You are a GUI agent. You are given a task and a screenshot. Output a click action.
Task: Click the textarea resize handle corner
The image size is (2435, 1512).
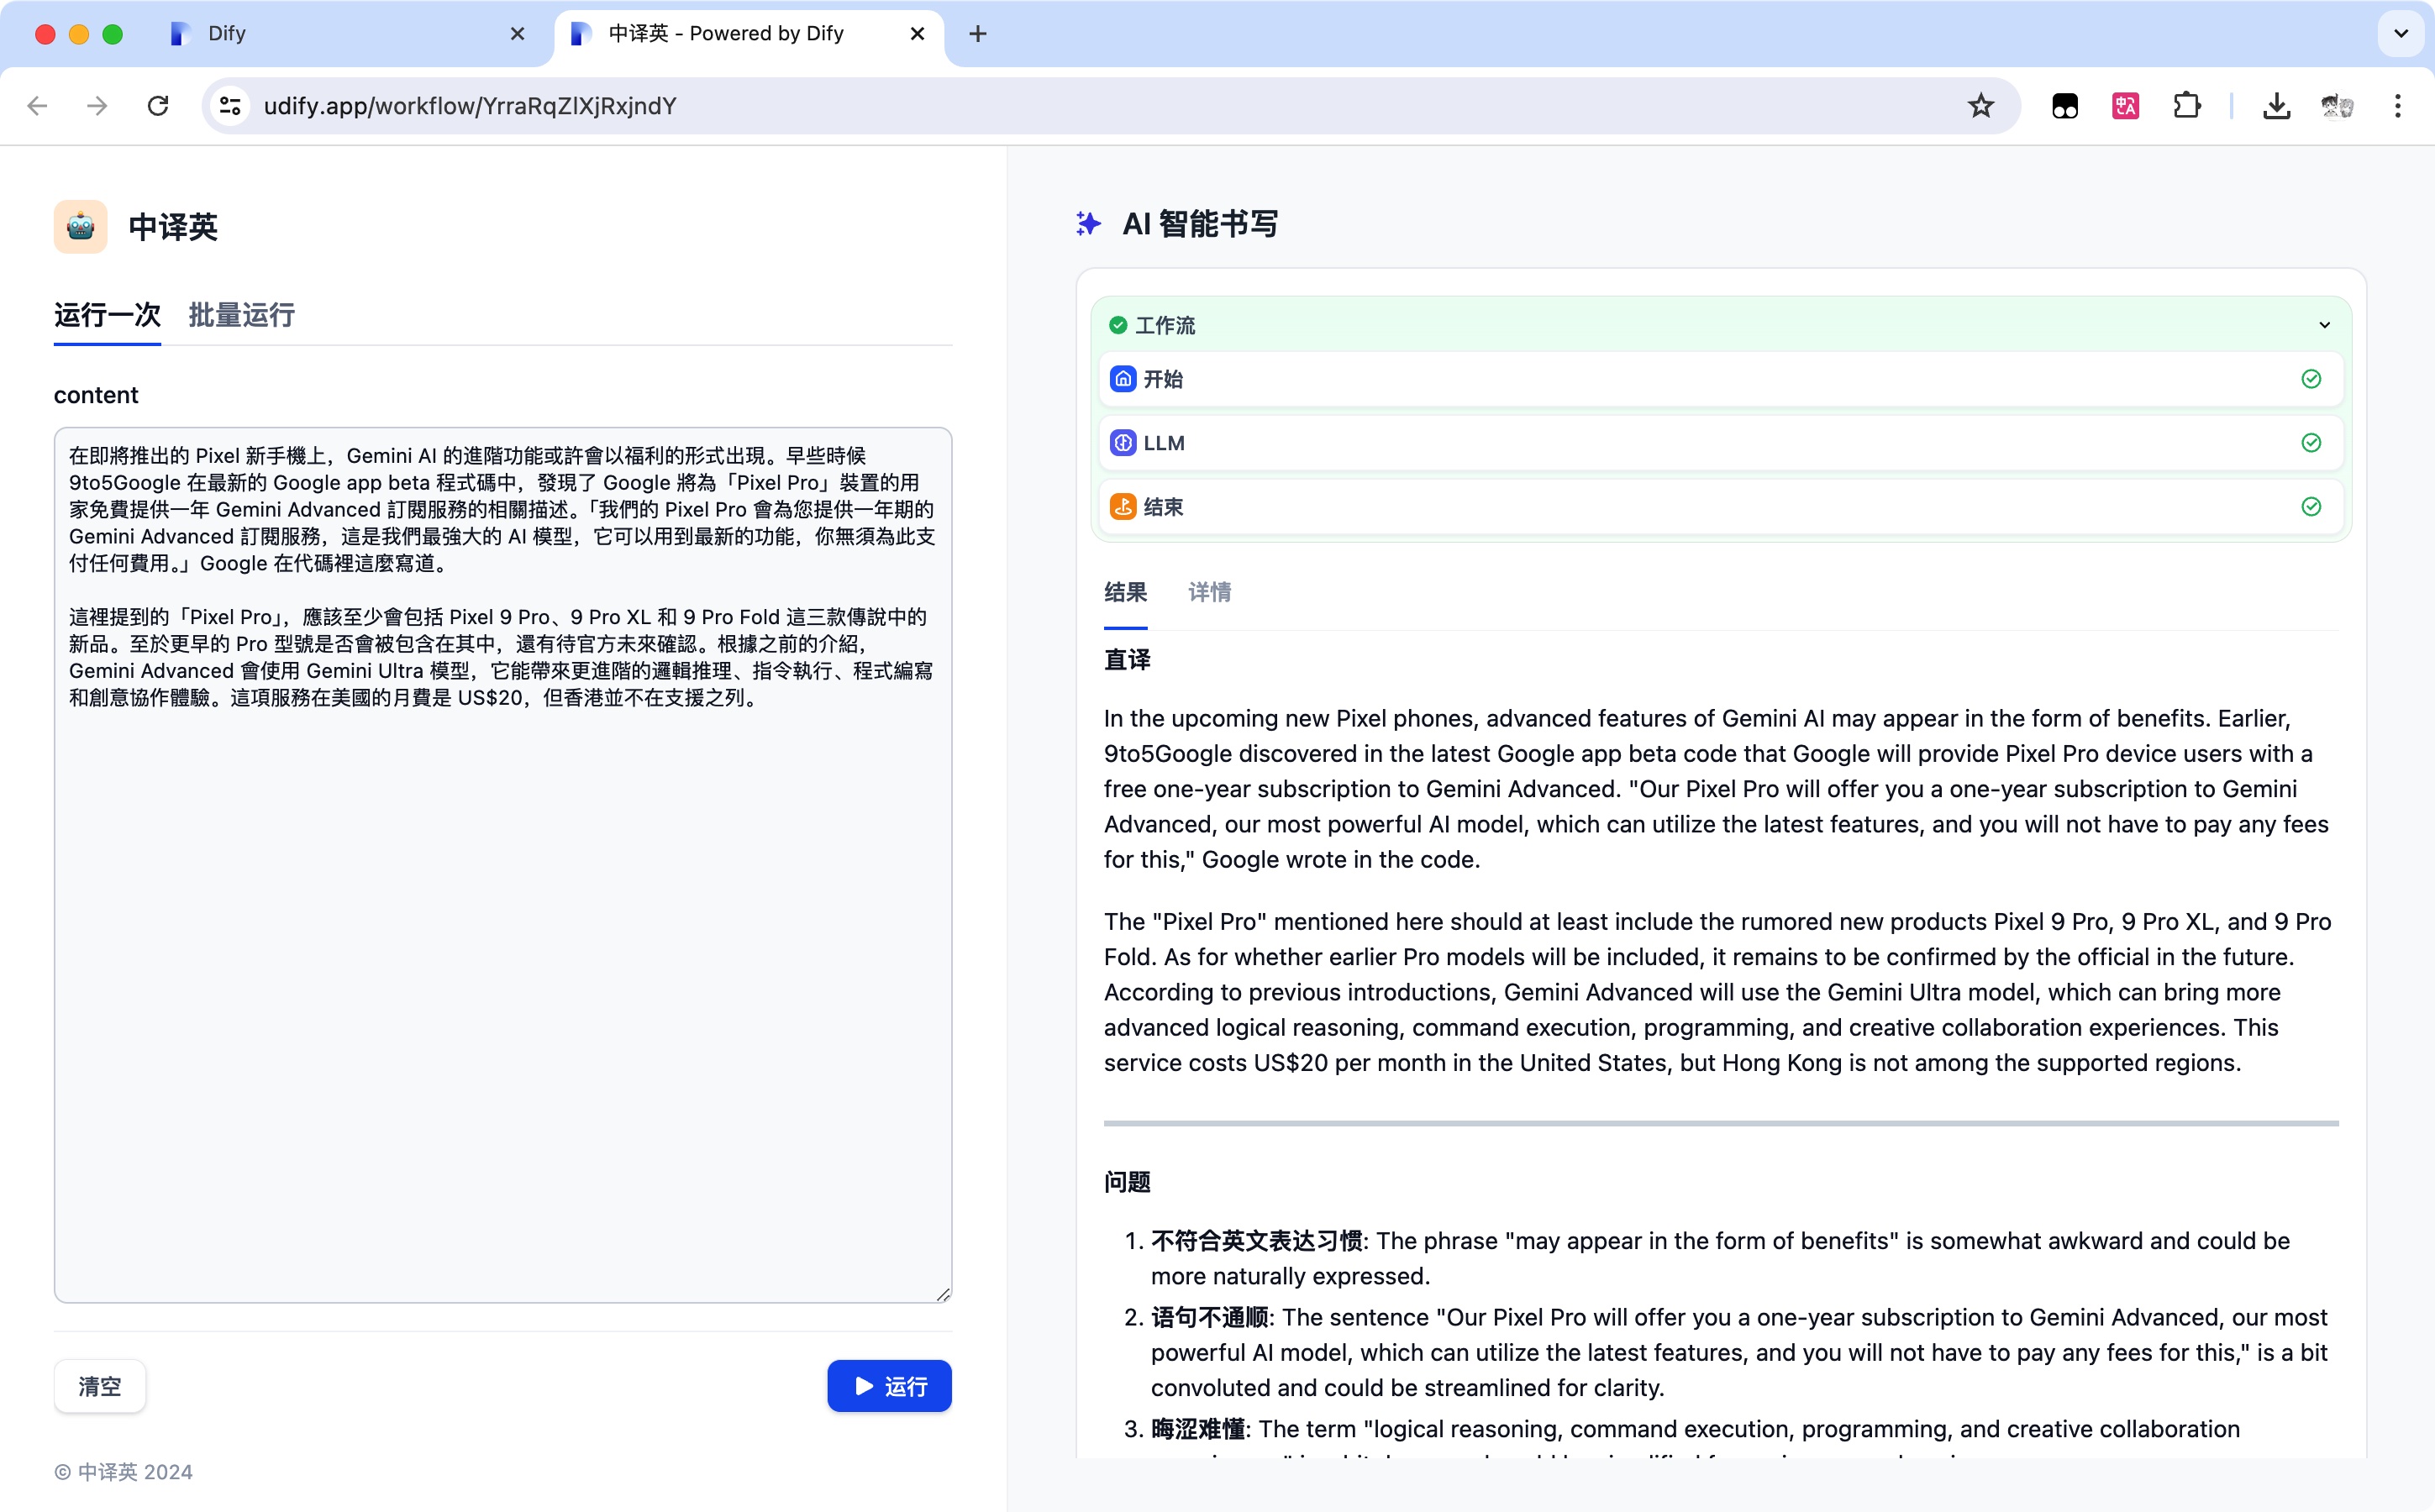942,1294
